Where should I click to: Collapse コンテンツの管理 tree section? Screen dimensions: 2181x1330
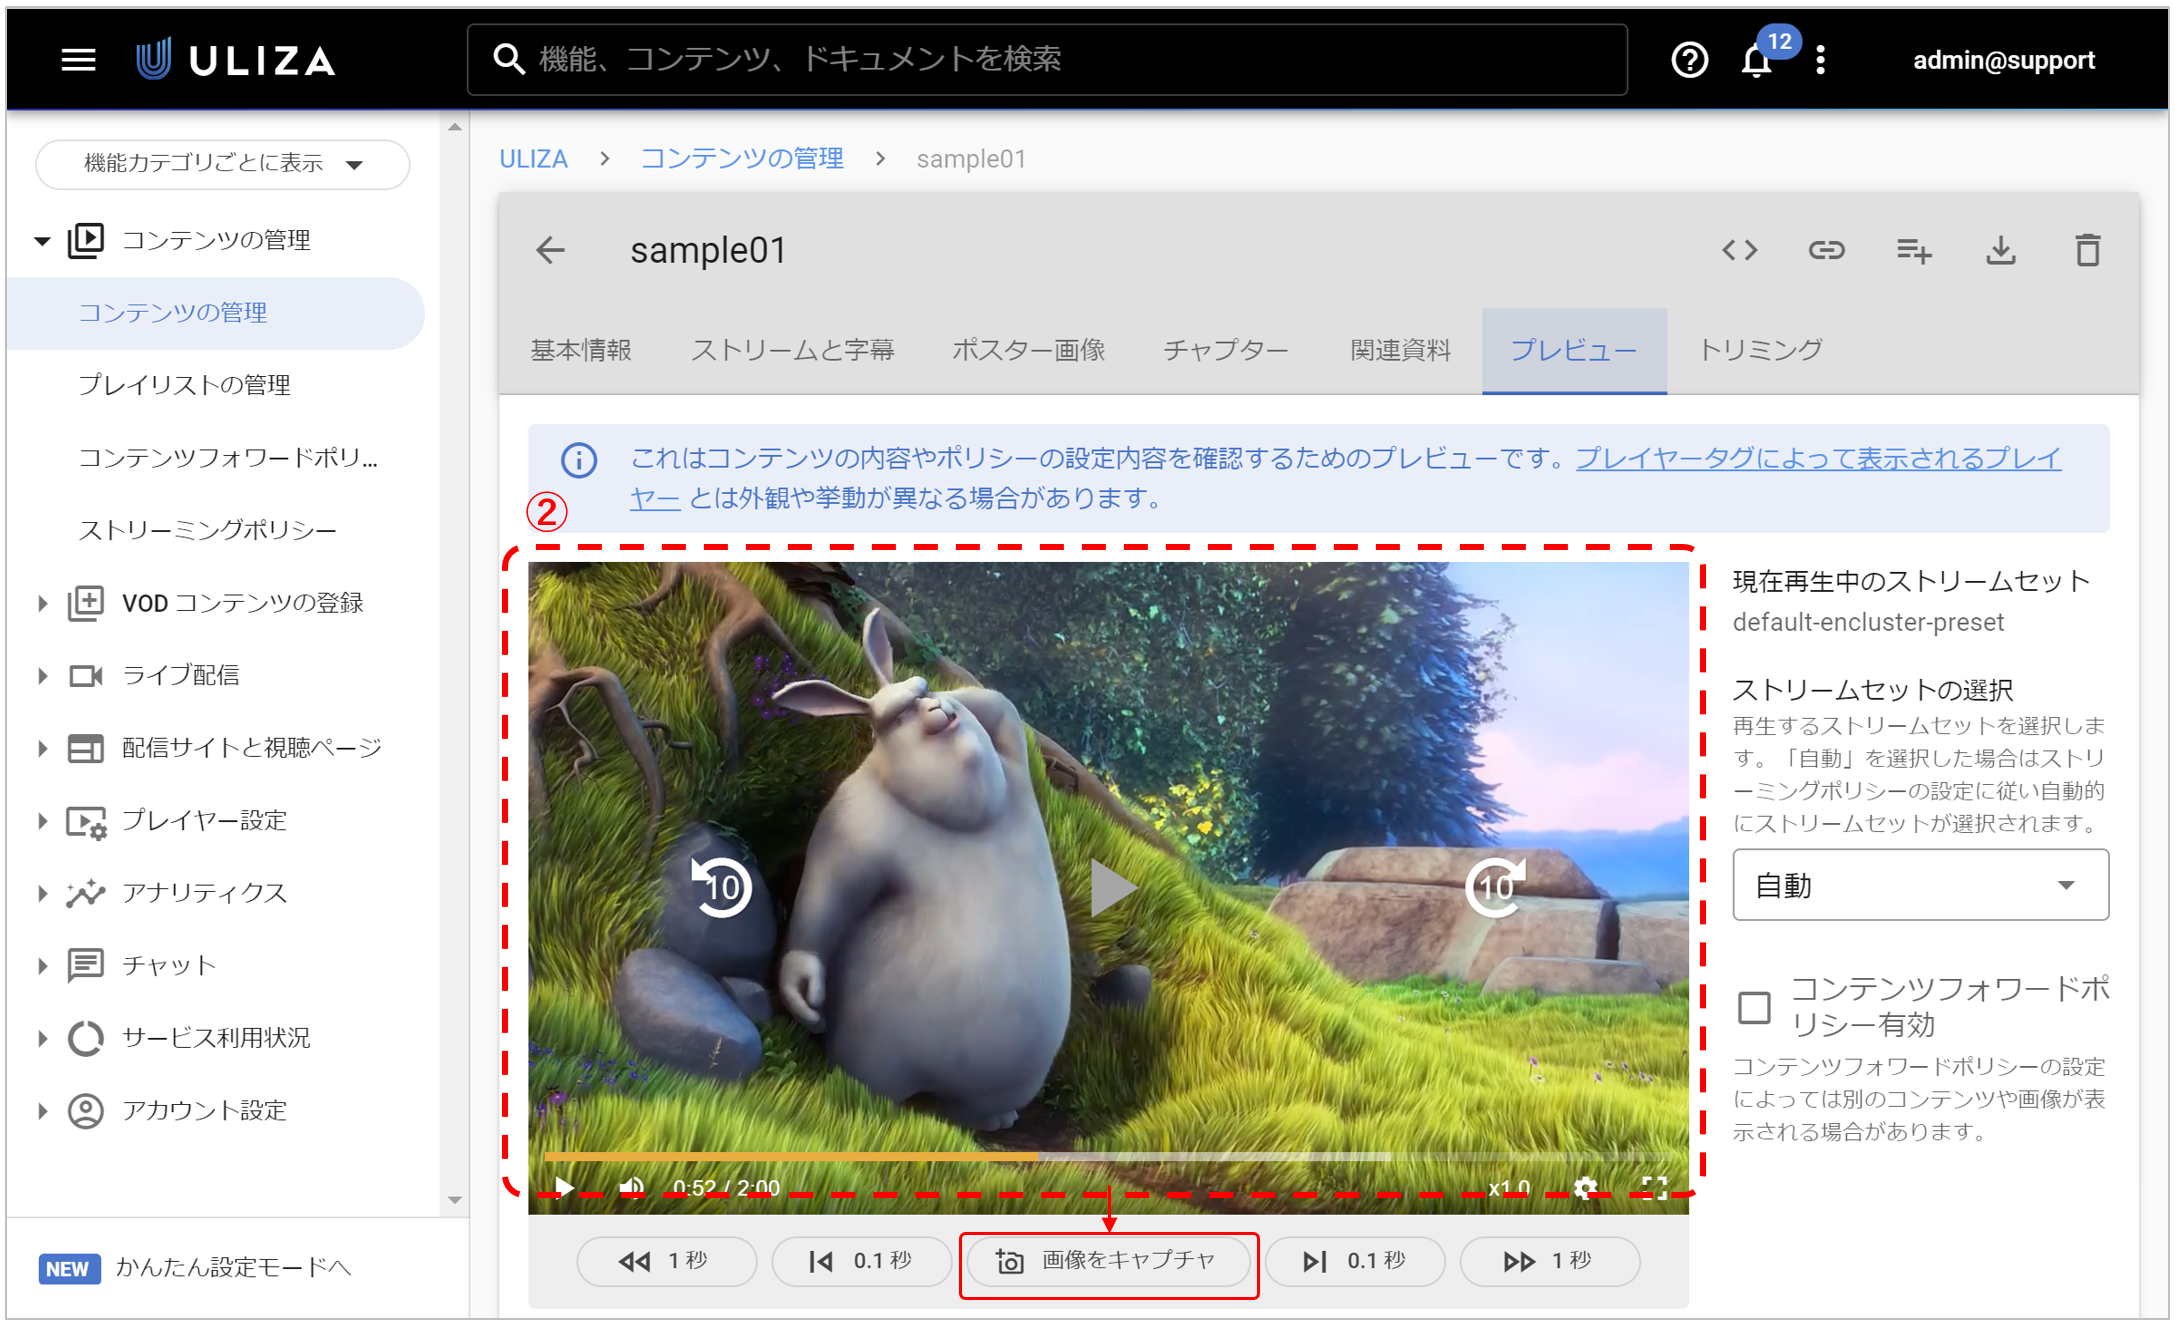[x=41, y=241]
